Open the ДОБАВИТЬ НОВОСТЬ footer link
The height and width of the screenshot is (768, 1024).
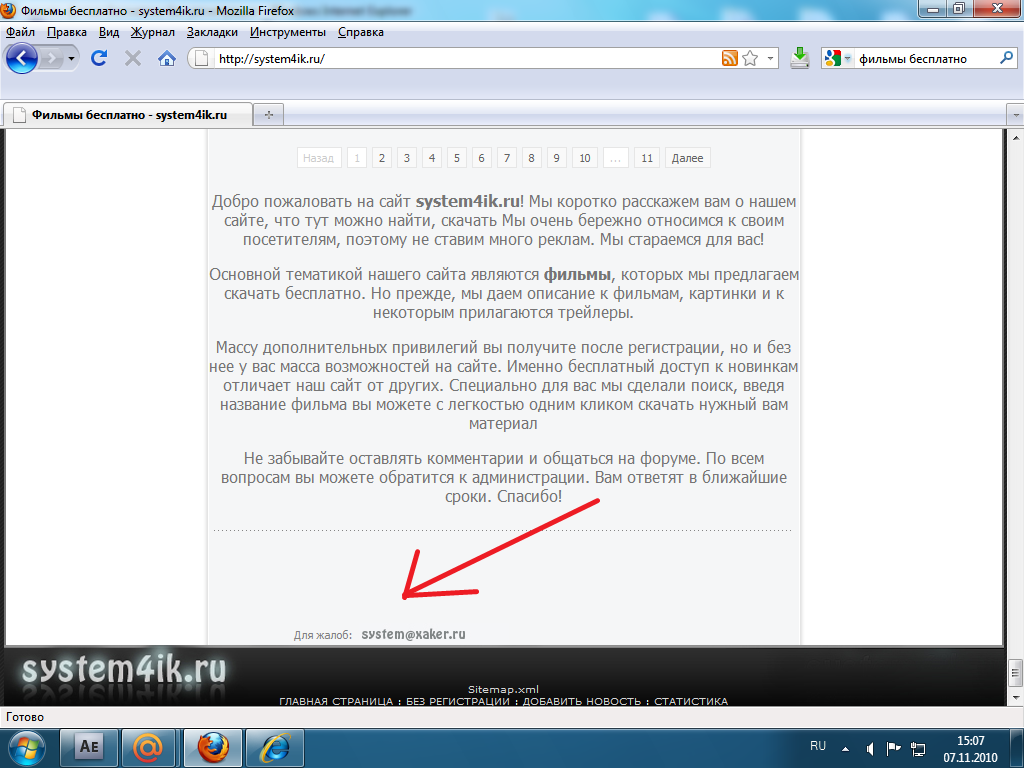(582, 701)
